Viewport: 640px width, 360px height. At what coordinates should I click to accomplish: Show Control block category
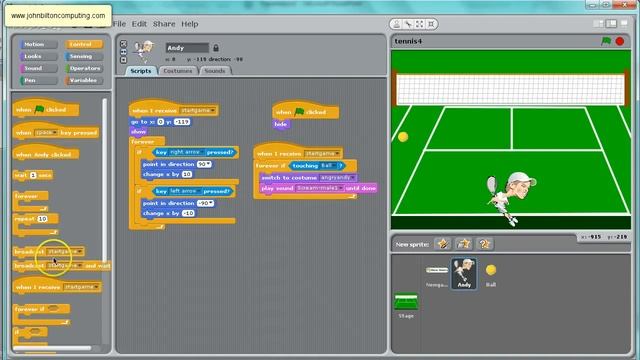pos(83,44)
